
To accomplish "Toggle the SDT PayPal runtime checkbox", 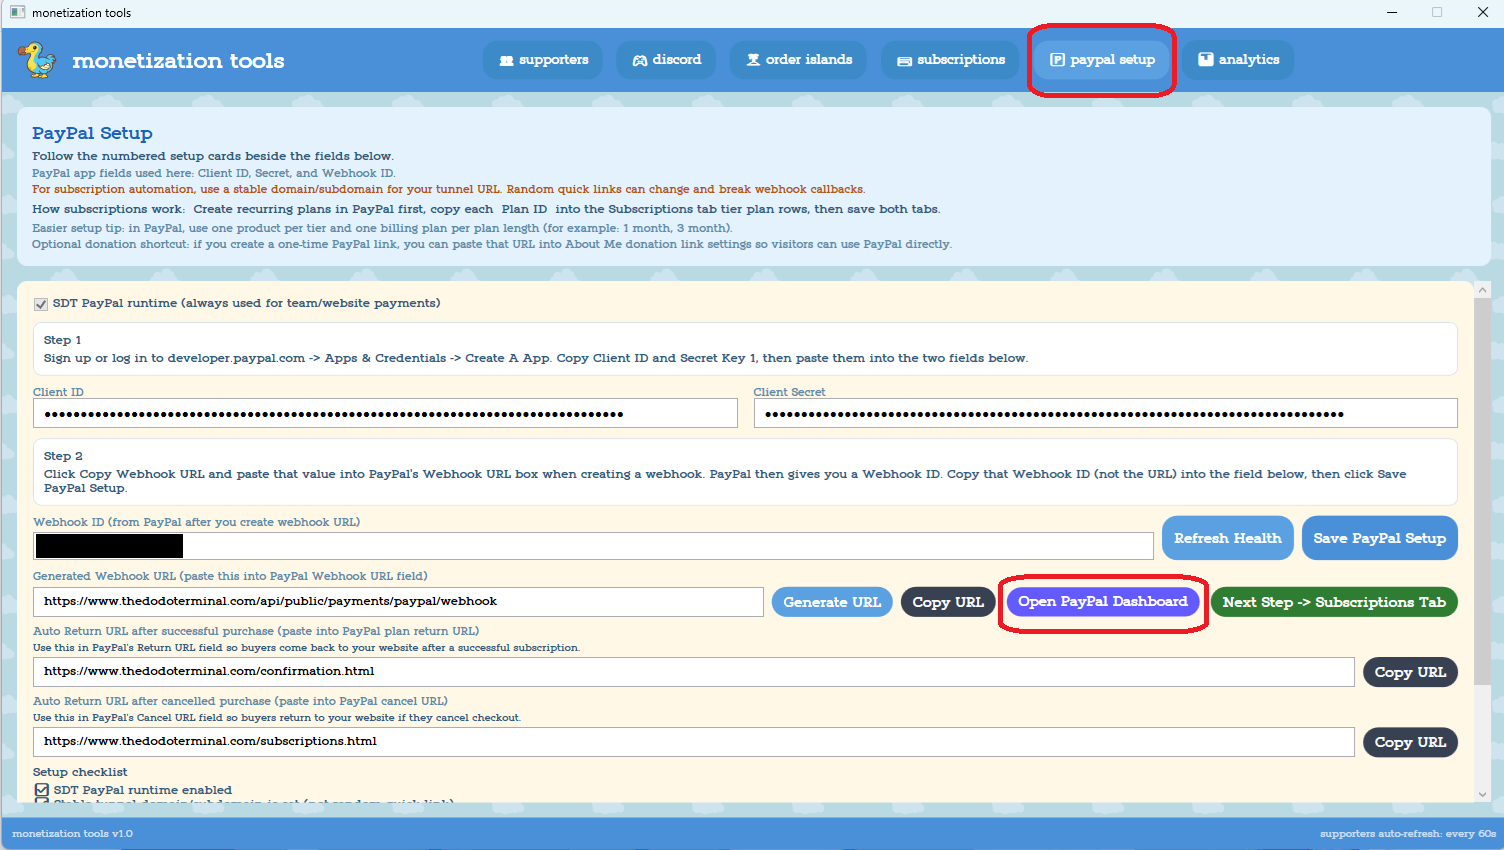I will [41, 304].
